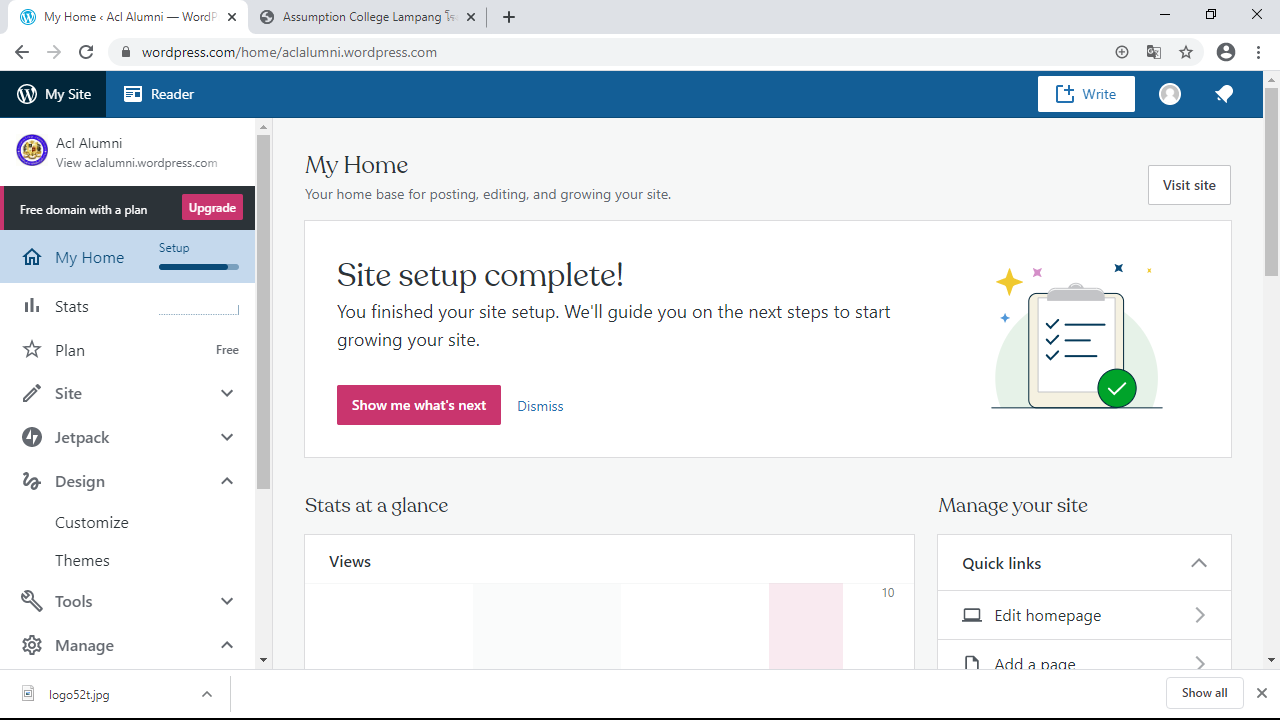The height and width of the screenshot is (720, 1280).
Task: Expand the Tools sidebar section
Action: coord(227,602)
